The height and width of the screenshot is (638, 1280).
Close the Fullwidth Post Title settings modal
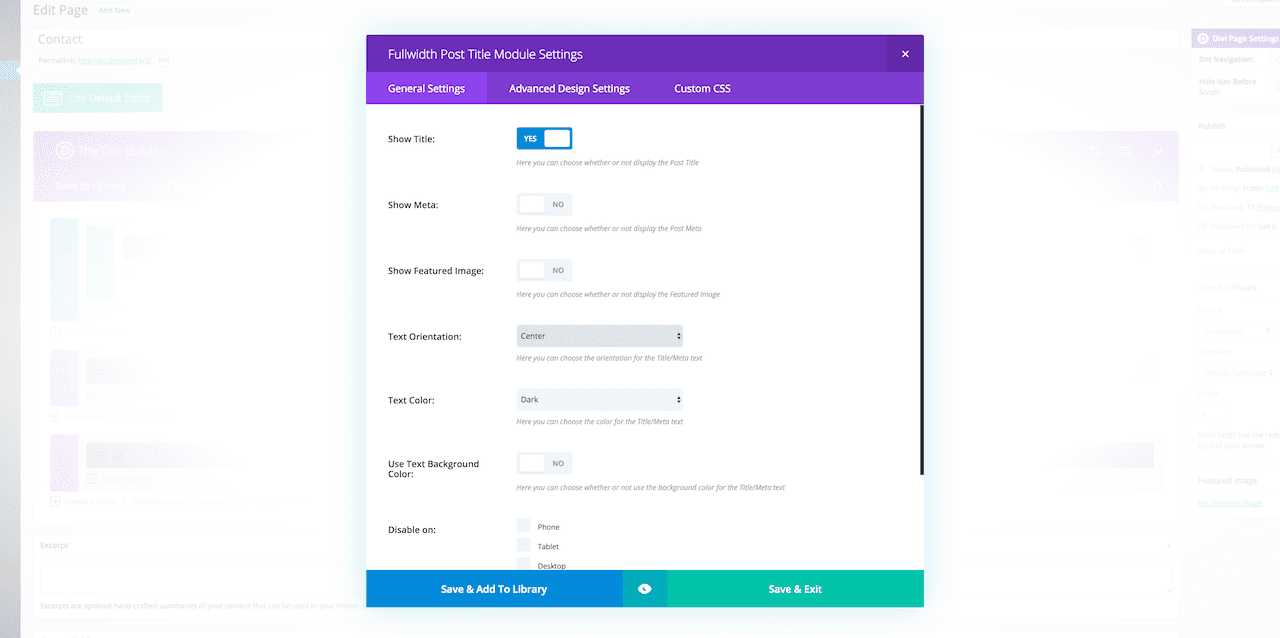pos(905,54)
